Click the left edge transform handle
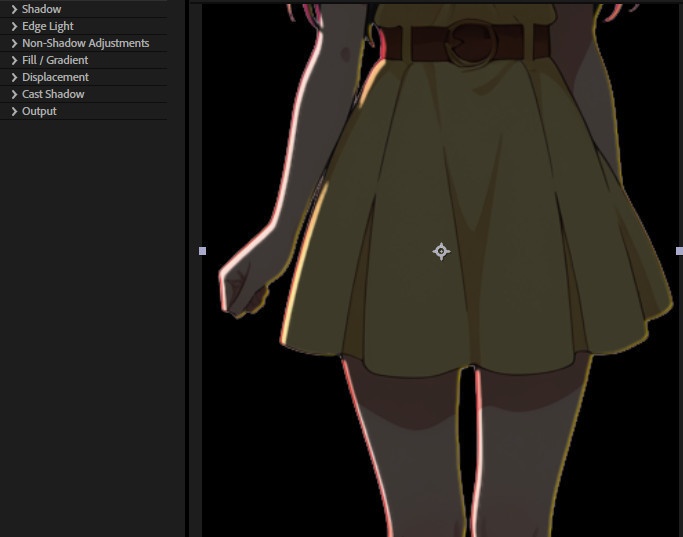 pos(203,251)
